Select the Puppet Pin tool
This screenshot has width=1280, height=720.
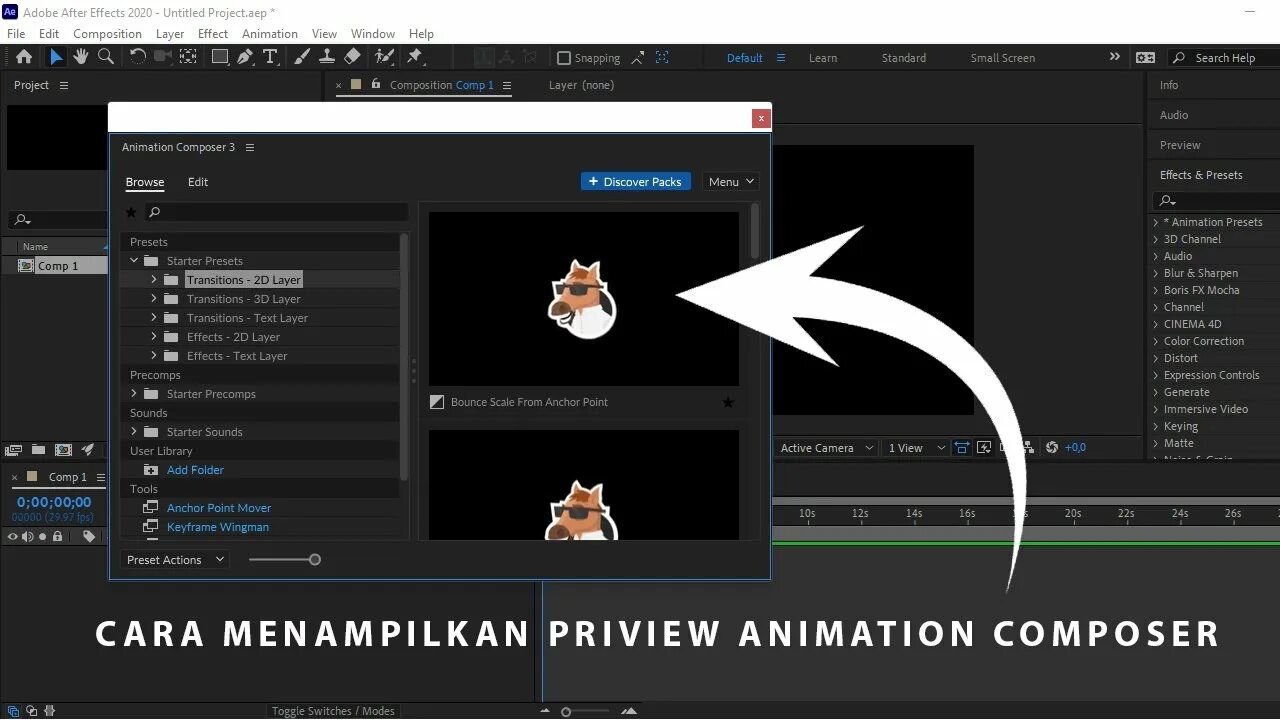(x=415, y=58)
